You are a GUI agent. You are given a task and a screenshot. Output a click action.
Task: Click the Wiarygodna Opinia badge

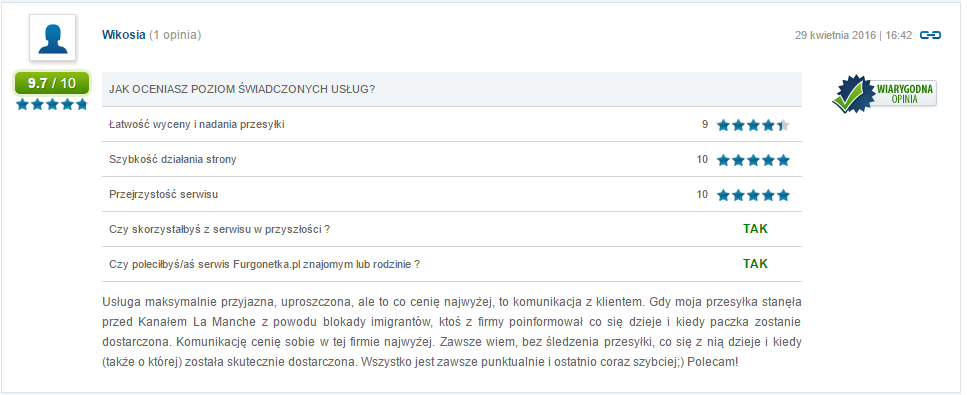point(885,94)
